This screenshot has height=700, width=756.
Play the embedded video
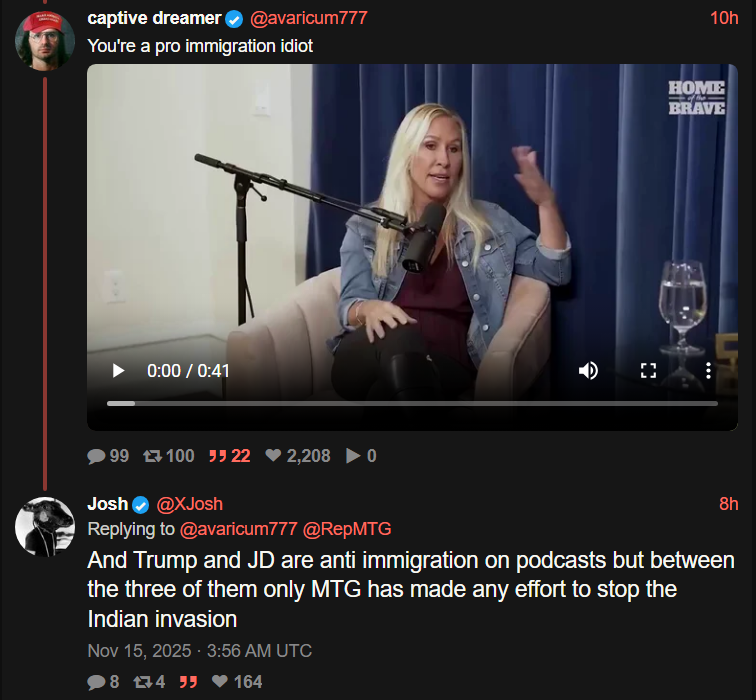[x=118, y=371]
